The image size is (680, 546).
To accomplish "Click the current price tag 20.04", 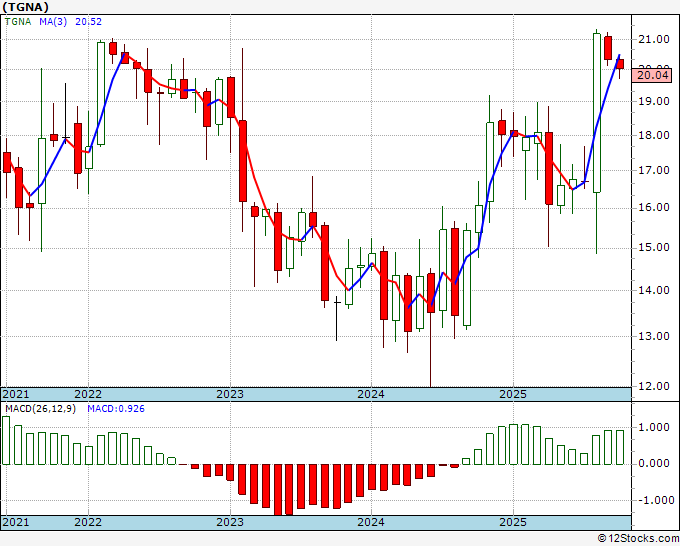I will pyautogui.click(x=653, y=75).
